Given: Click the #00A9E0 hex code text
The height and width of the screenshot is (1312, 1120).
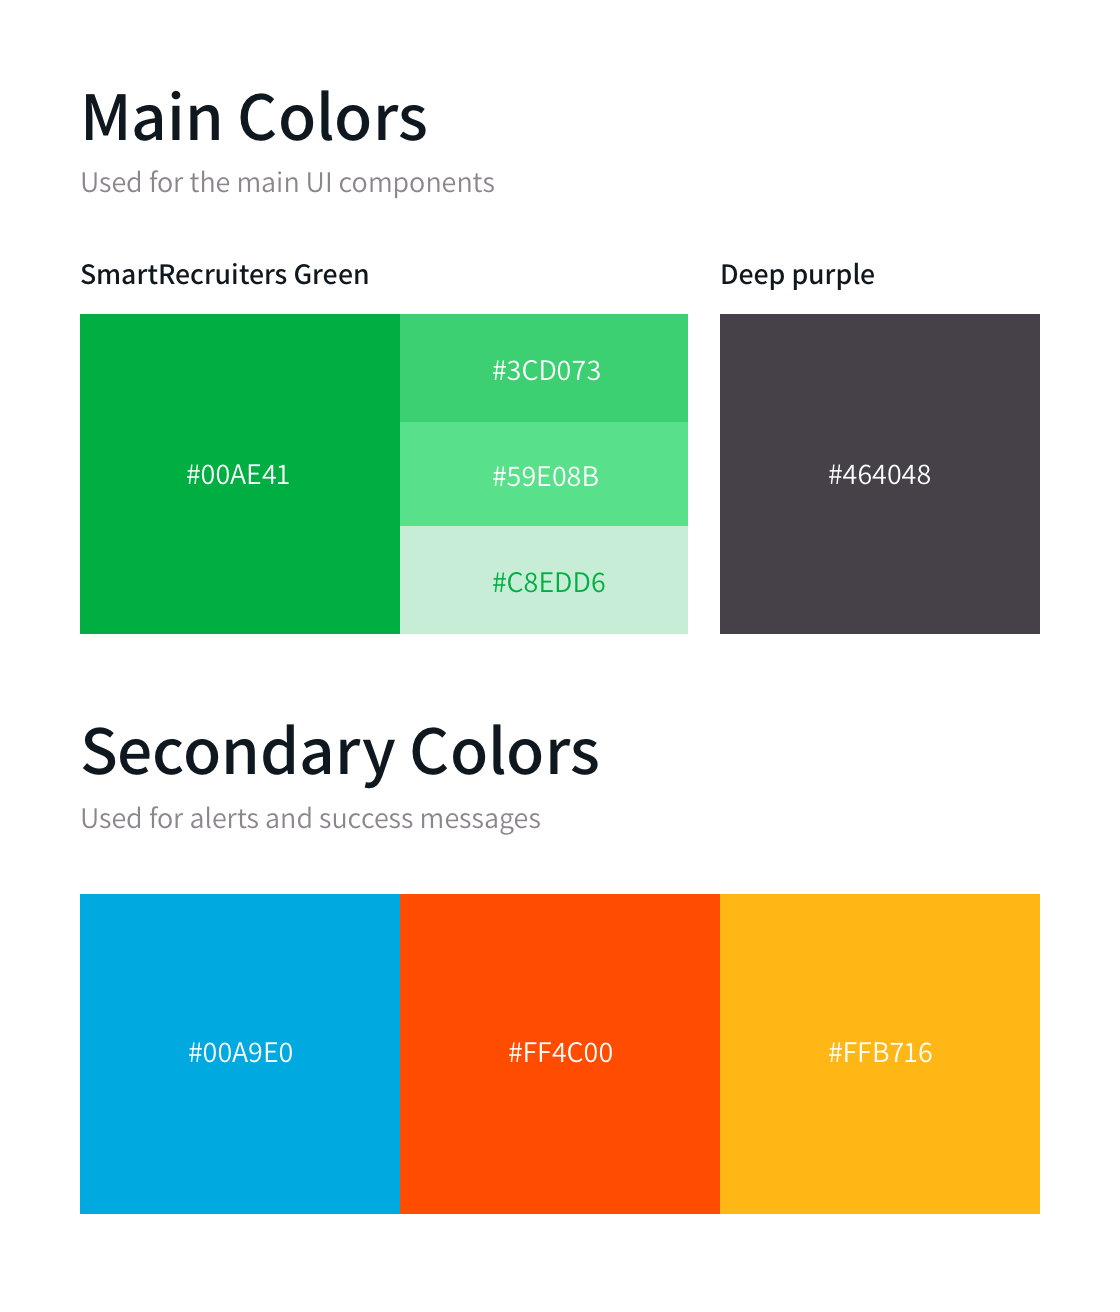Looking at the screenshot, I should click(240, 1052).
